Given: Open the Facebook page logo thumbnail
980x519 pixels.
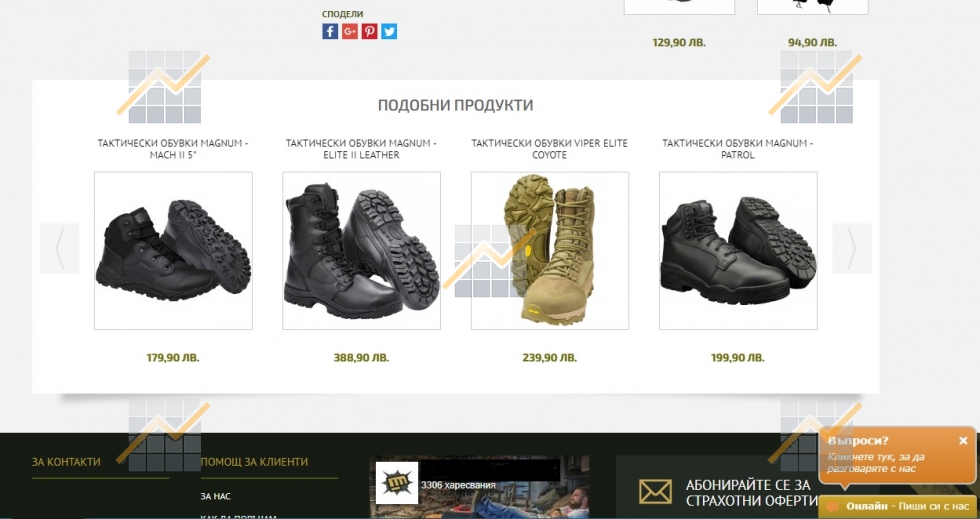Looking at the screenshot, I should tap(396, 484).
